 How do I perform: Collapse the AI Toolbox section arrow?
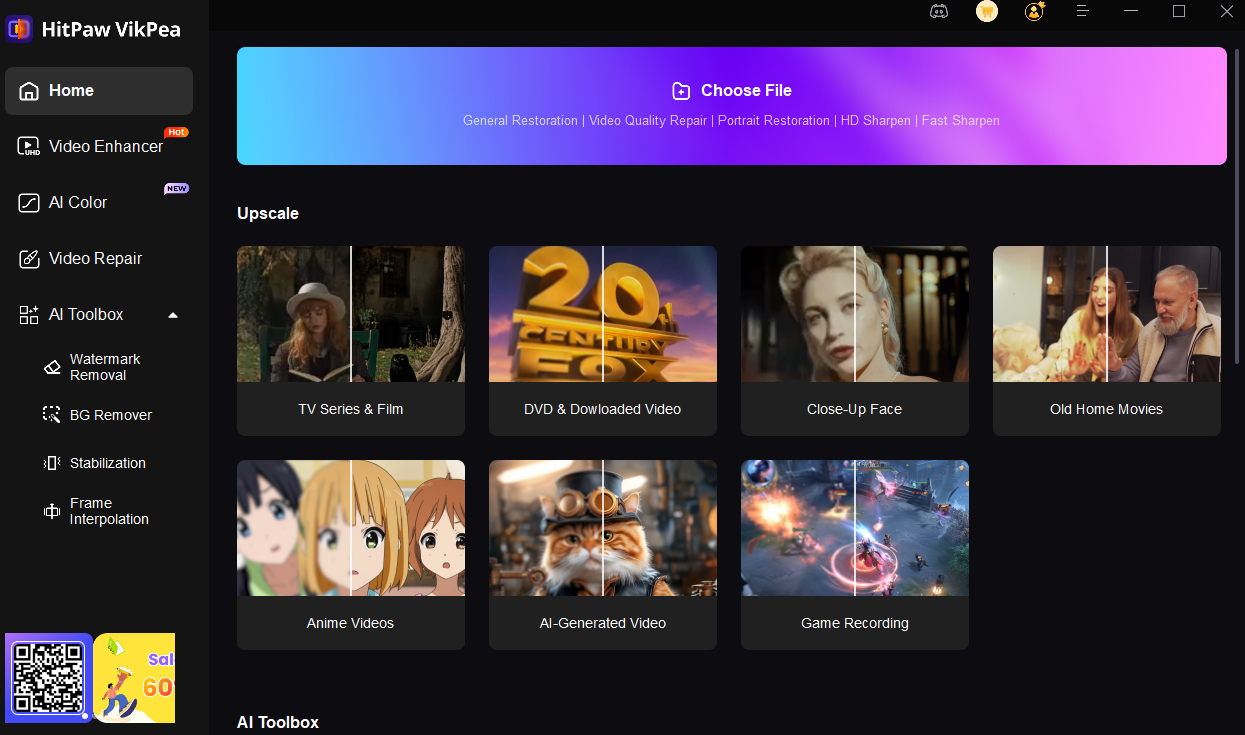tap(173, 315)
